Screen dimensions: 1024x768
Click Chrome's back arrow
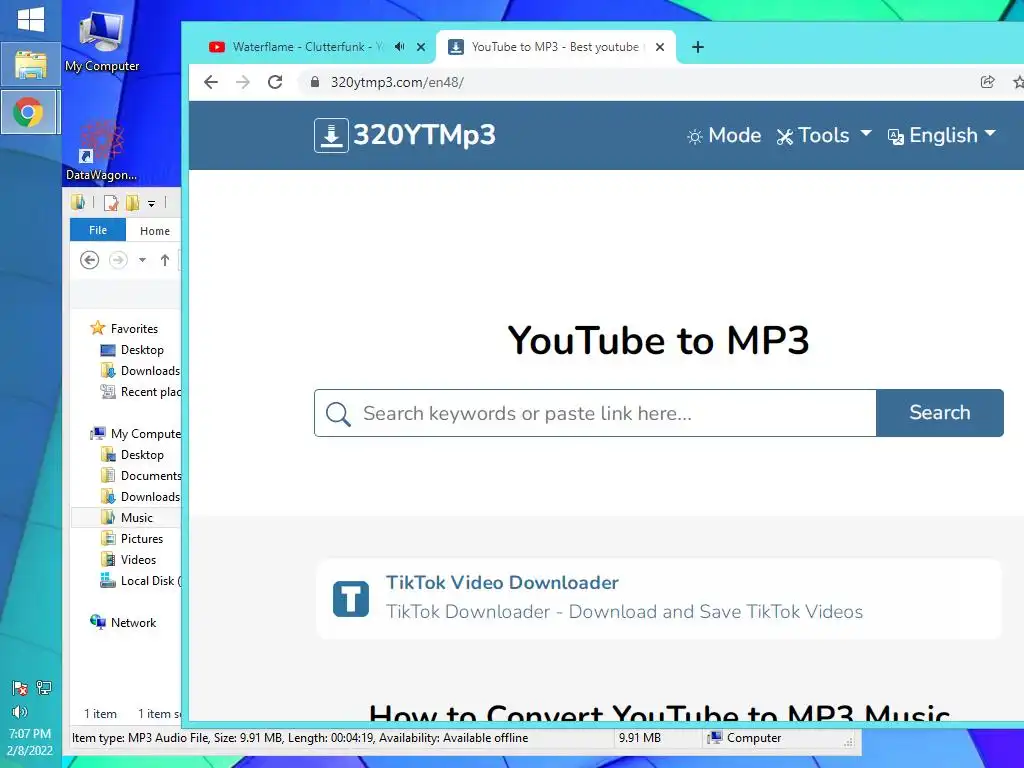click(x=211, y=82)
